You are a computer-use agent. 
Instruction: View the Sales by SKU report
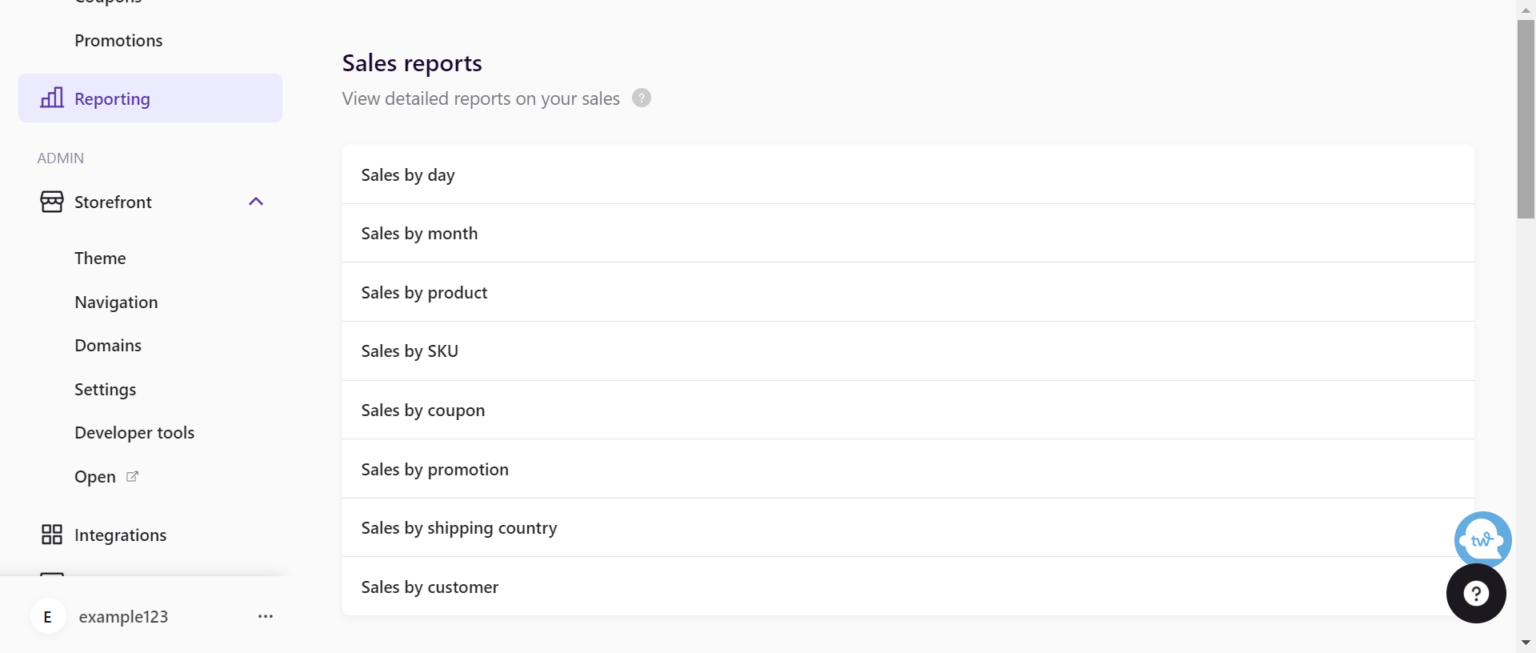pyautogui.click(x=410, y=351)
